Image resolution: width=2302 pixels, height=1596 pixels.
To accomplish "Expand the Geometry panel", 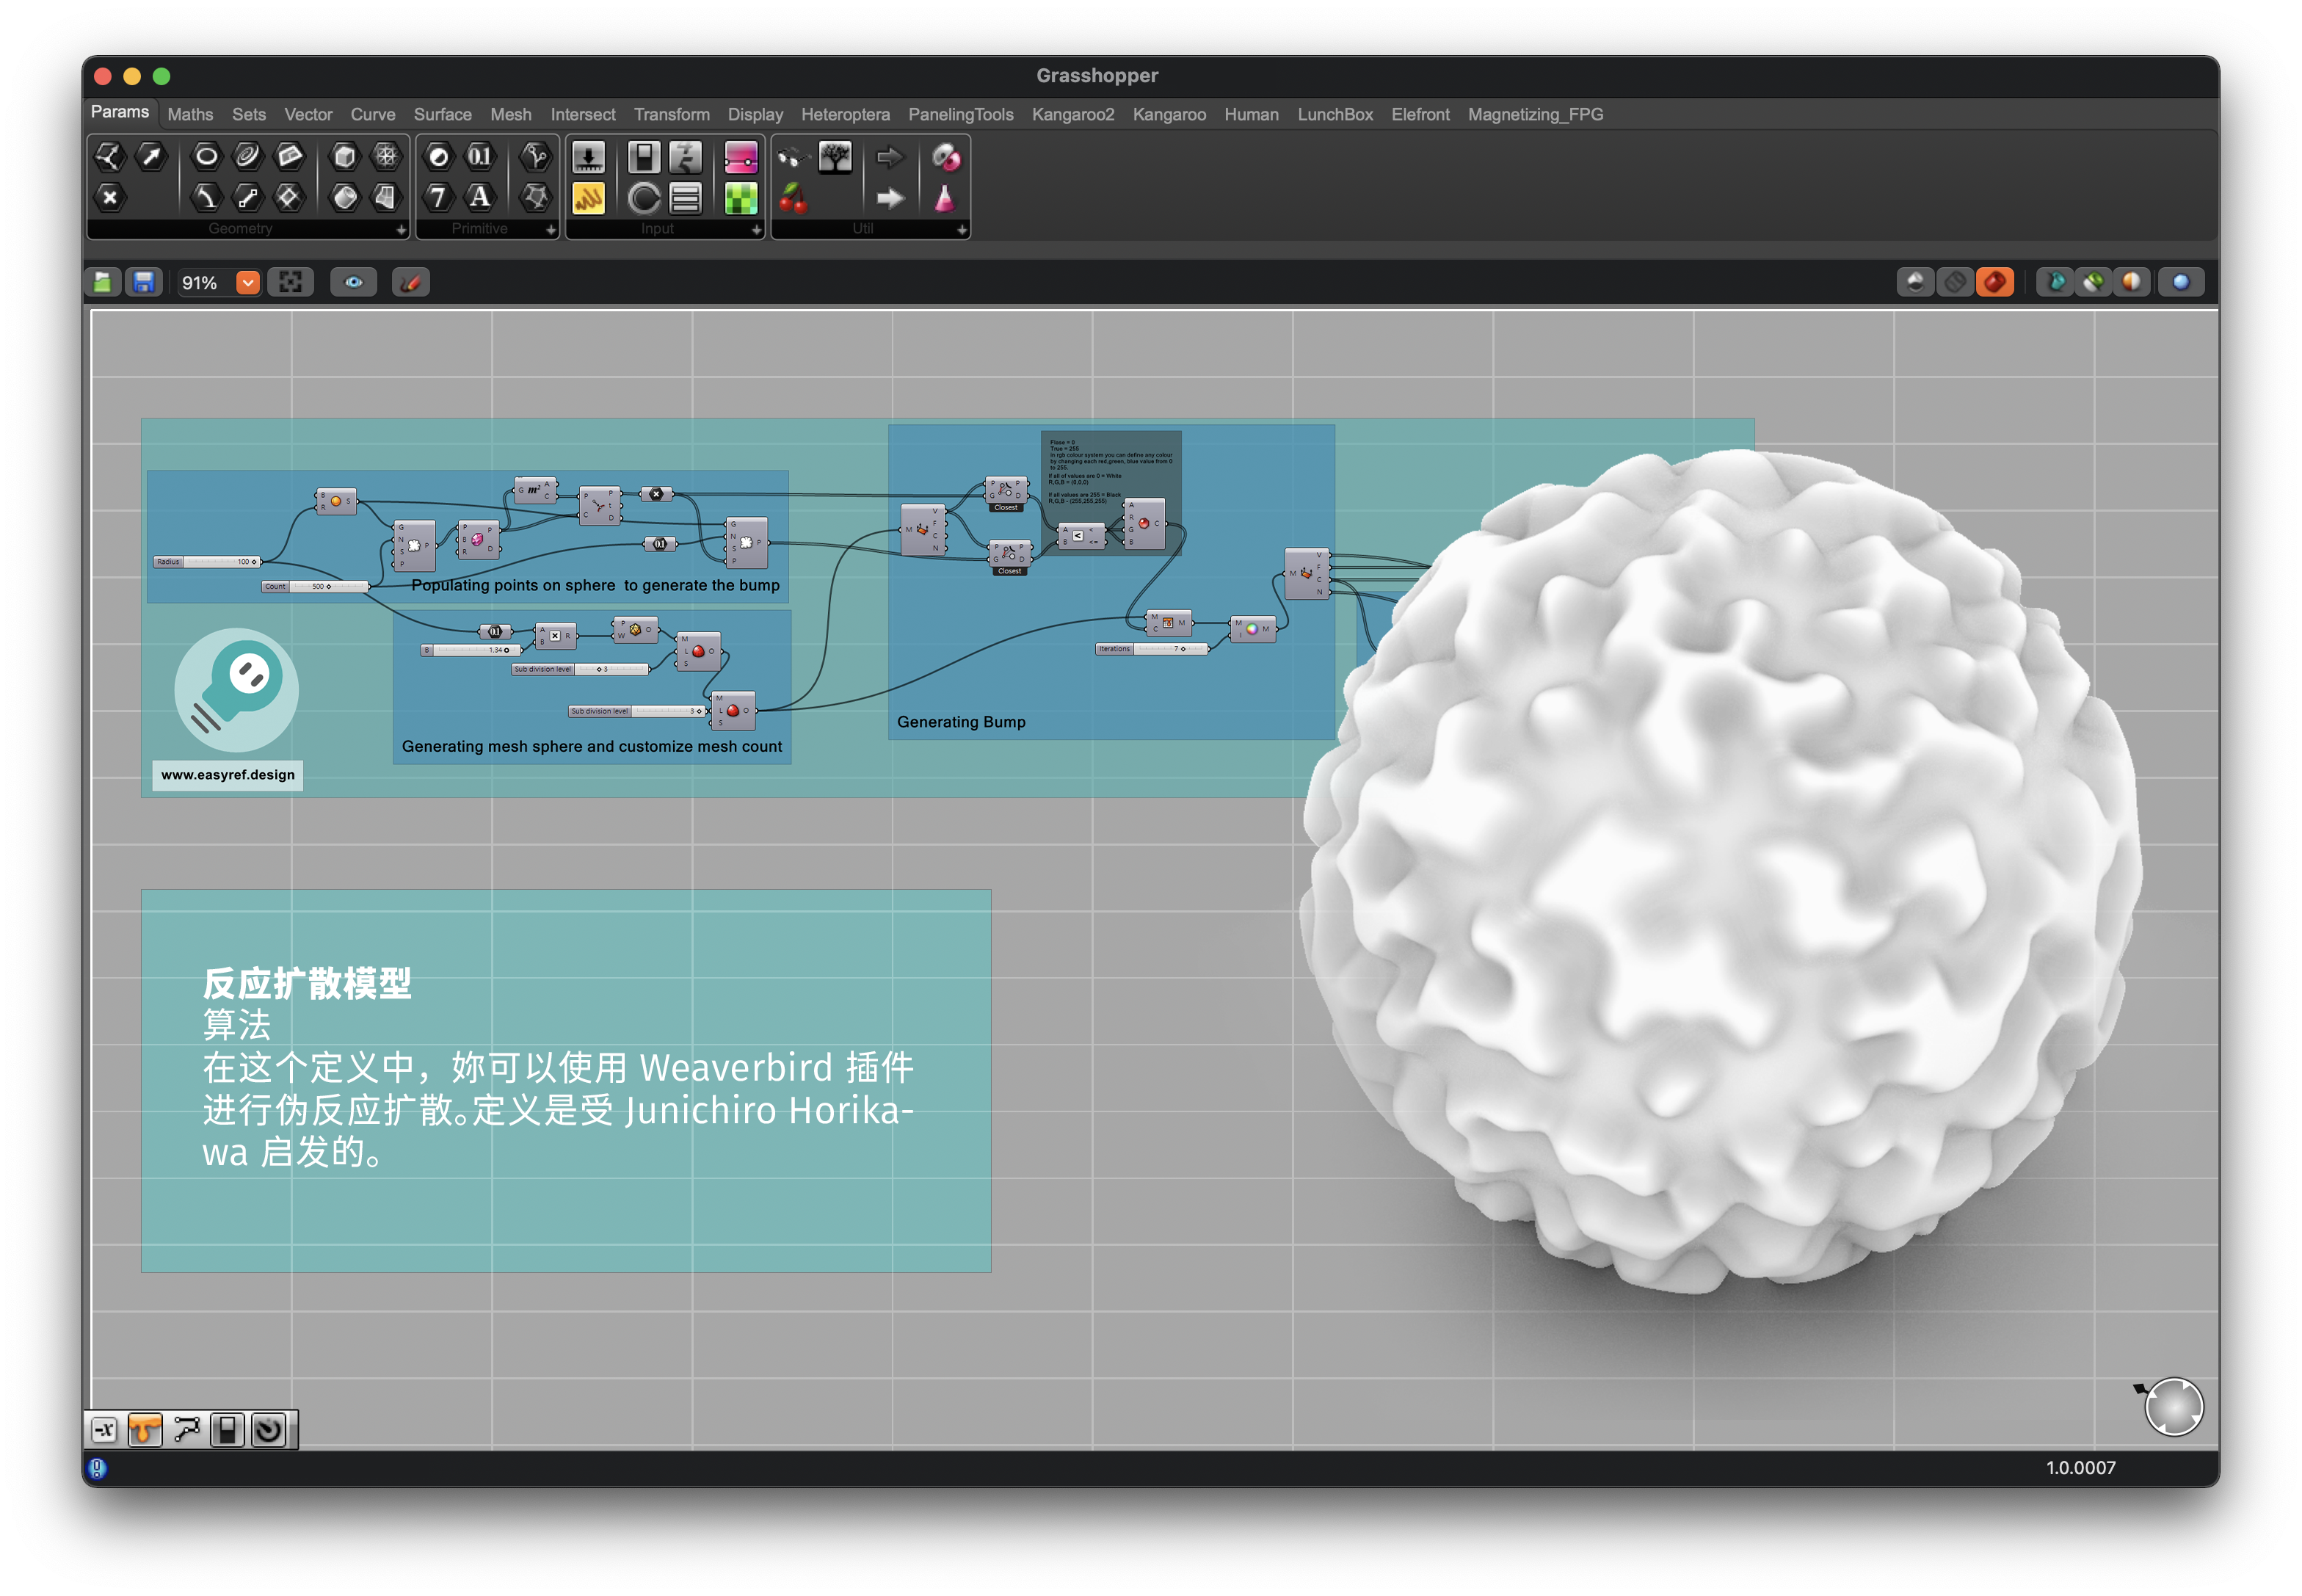I will point(401,230).
